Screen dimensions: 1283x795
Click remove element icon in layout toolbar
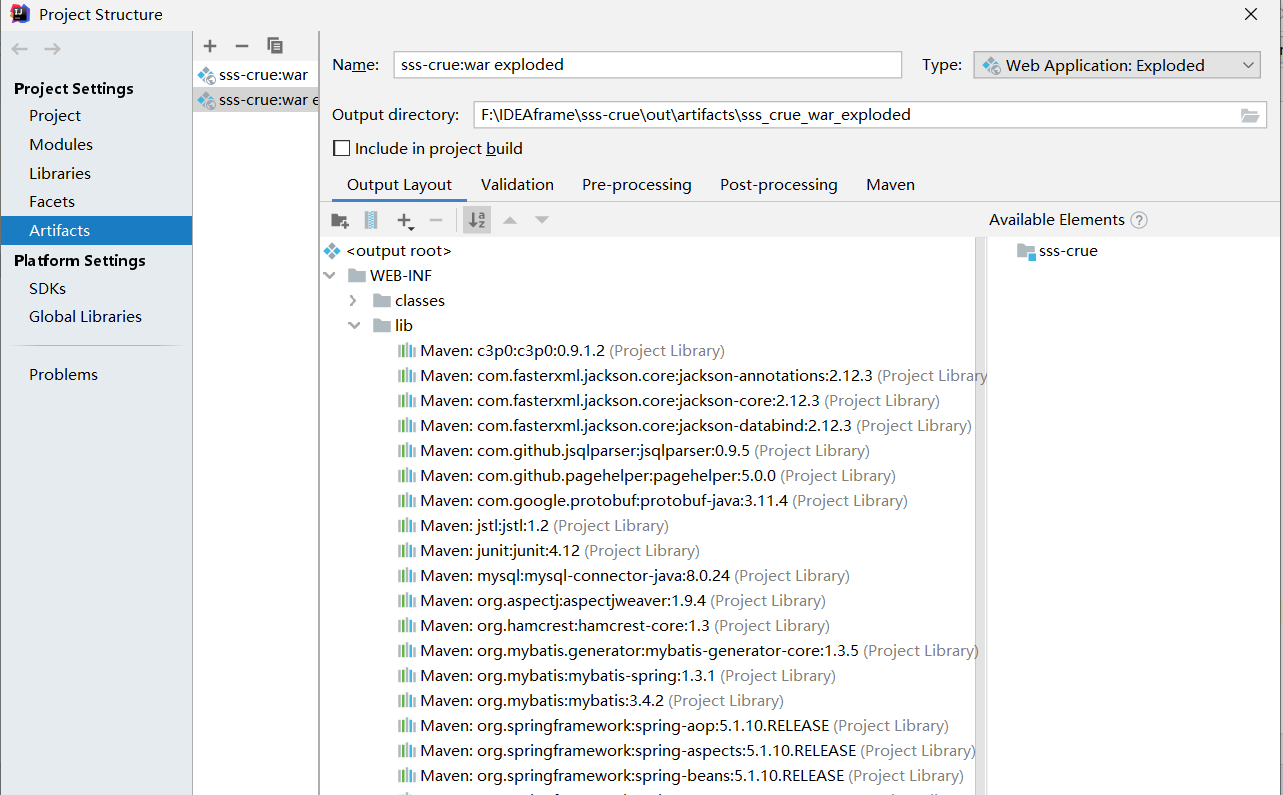(x=436, y=220)
